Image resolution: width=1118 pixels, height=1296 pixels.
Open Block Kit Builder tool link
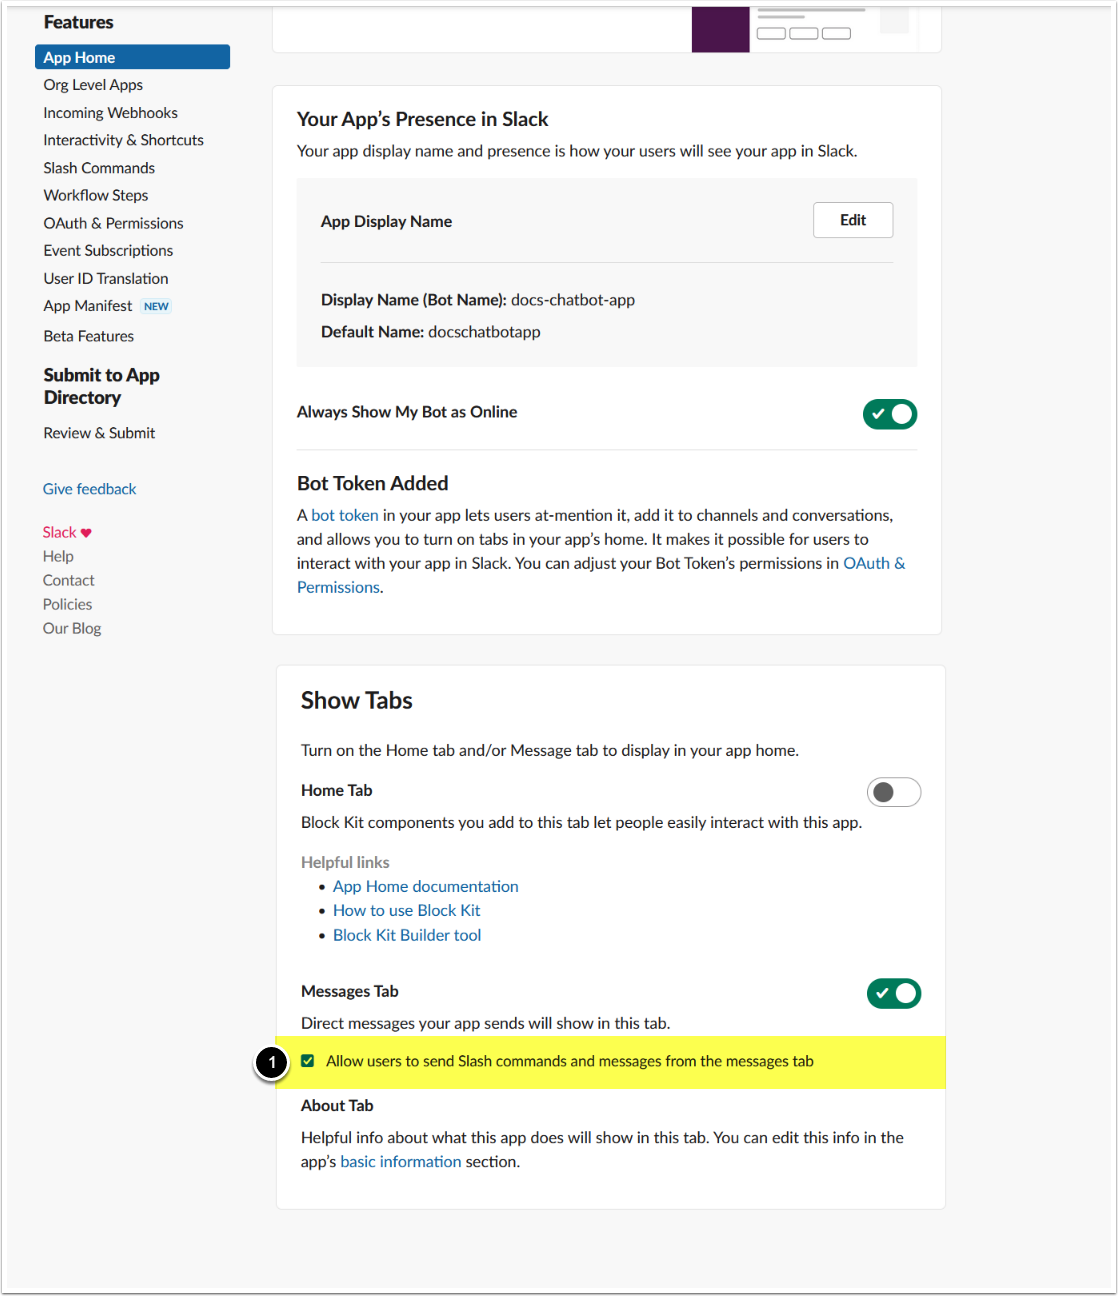(x=407, y=935)
